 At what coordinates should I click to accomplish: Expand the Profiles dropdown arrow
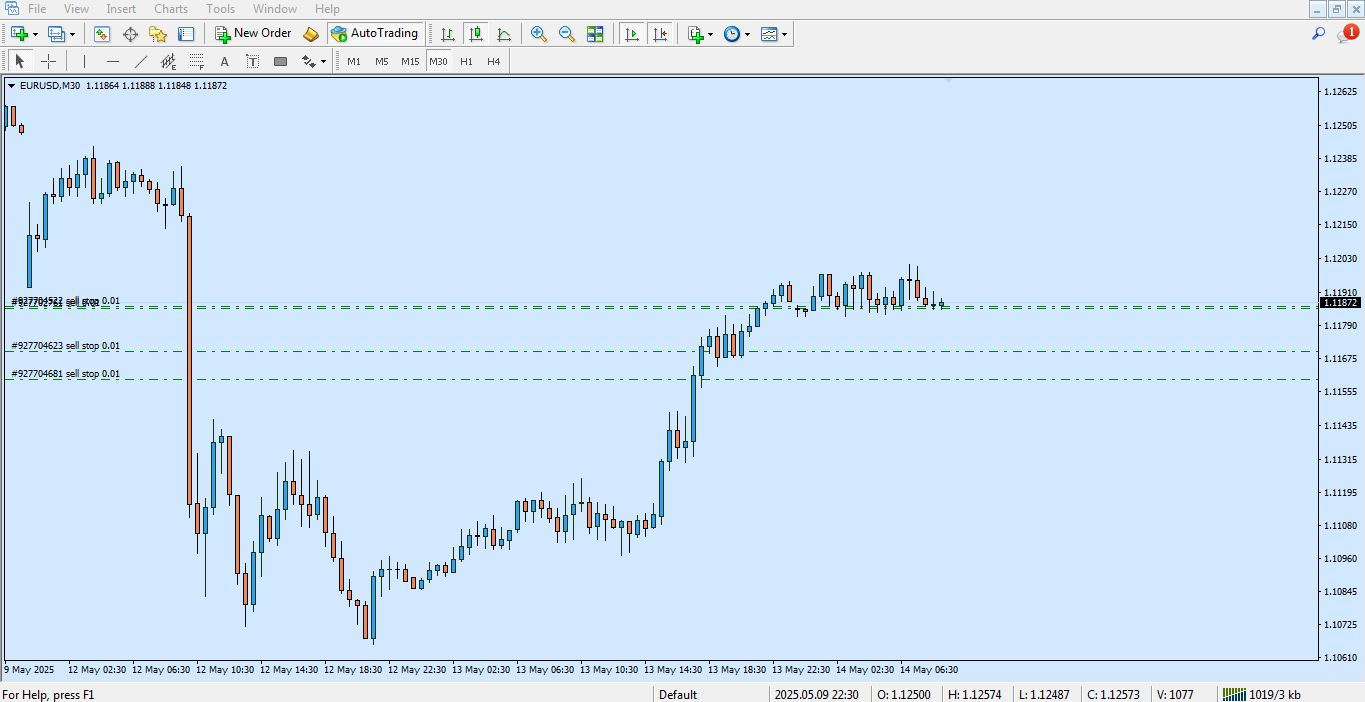(72, 34)
